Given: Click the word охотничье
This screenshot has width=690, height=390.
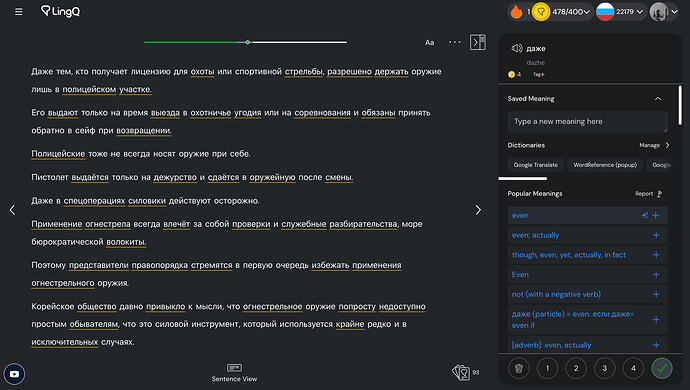Looking at the screenshot, I should pos(211,113).
